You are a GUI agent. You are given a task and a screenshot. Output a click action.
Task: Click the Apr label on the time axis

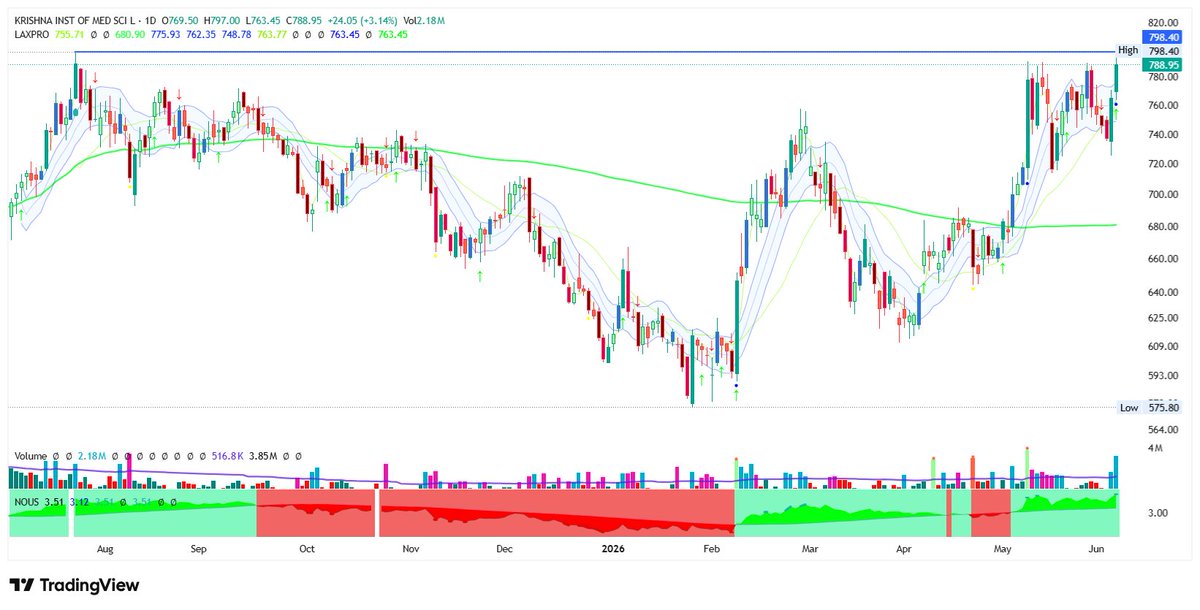click(x=904, y=549)
